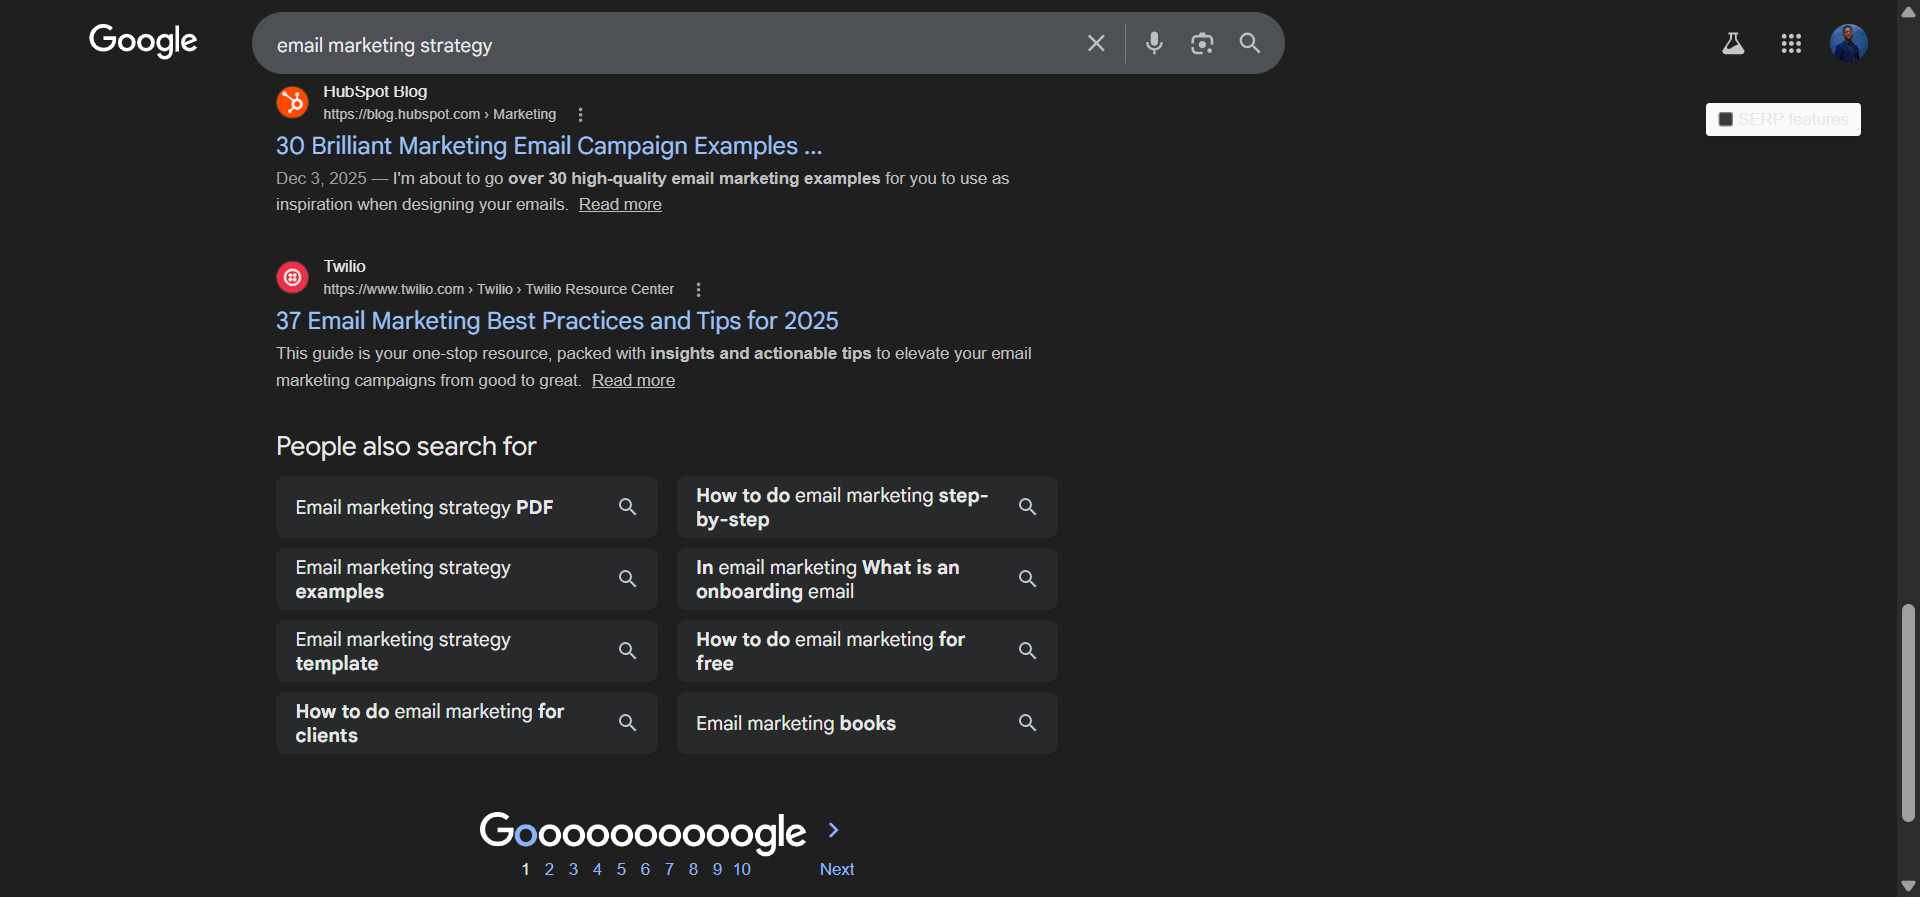The width and height of the screenshot is (1920, 897).
Task: Open www.twilio.com URL breadcrumb
Action: coord(498,289)
